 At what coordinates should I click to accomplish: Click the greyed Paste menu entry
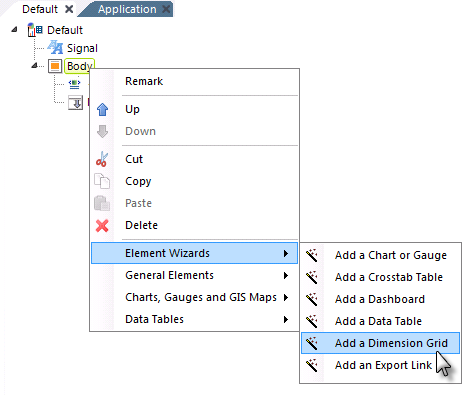[195, 203]
